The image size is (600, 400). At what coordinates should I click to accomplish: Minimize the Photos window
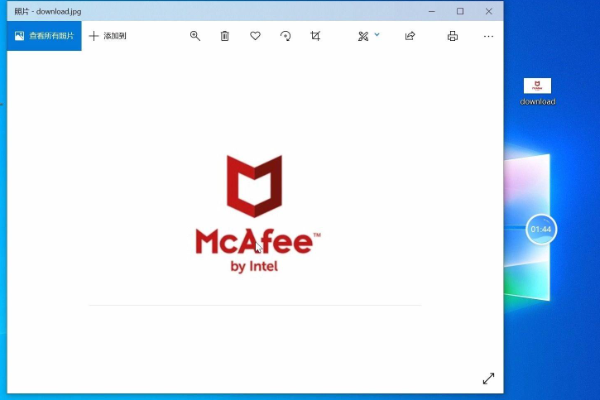(x=432, y=11)
